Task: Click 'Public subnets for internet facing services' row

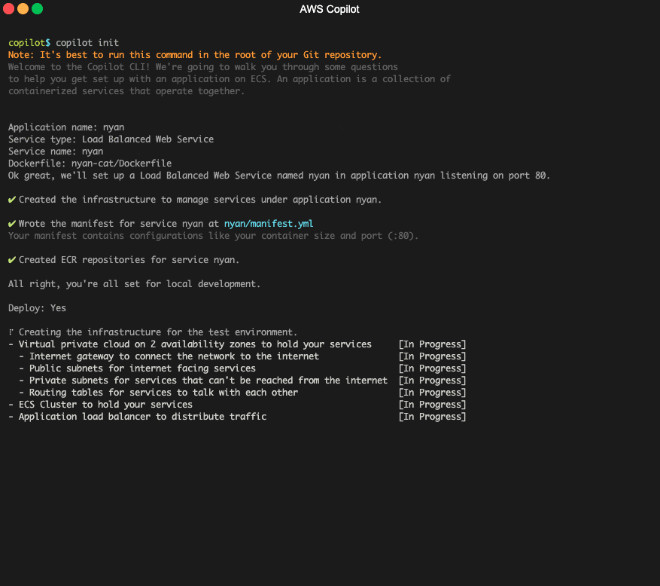Action: (x=242, y=368)
